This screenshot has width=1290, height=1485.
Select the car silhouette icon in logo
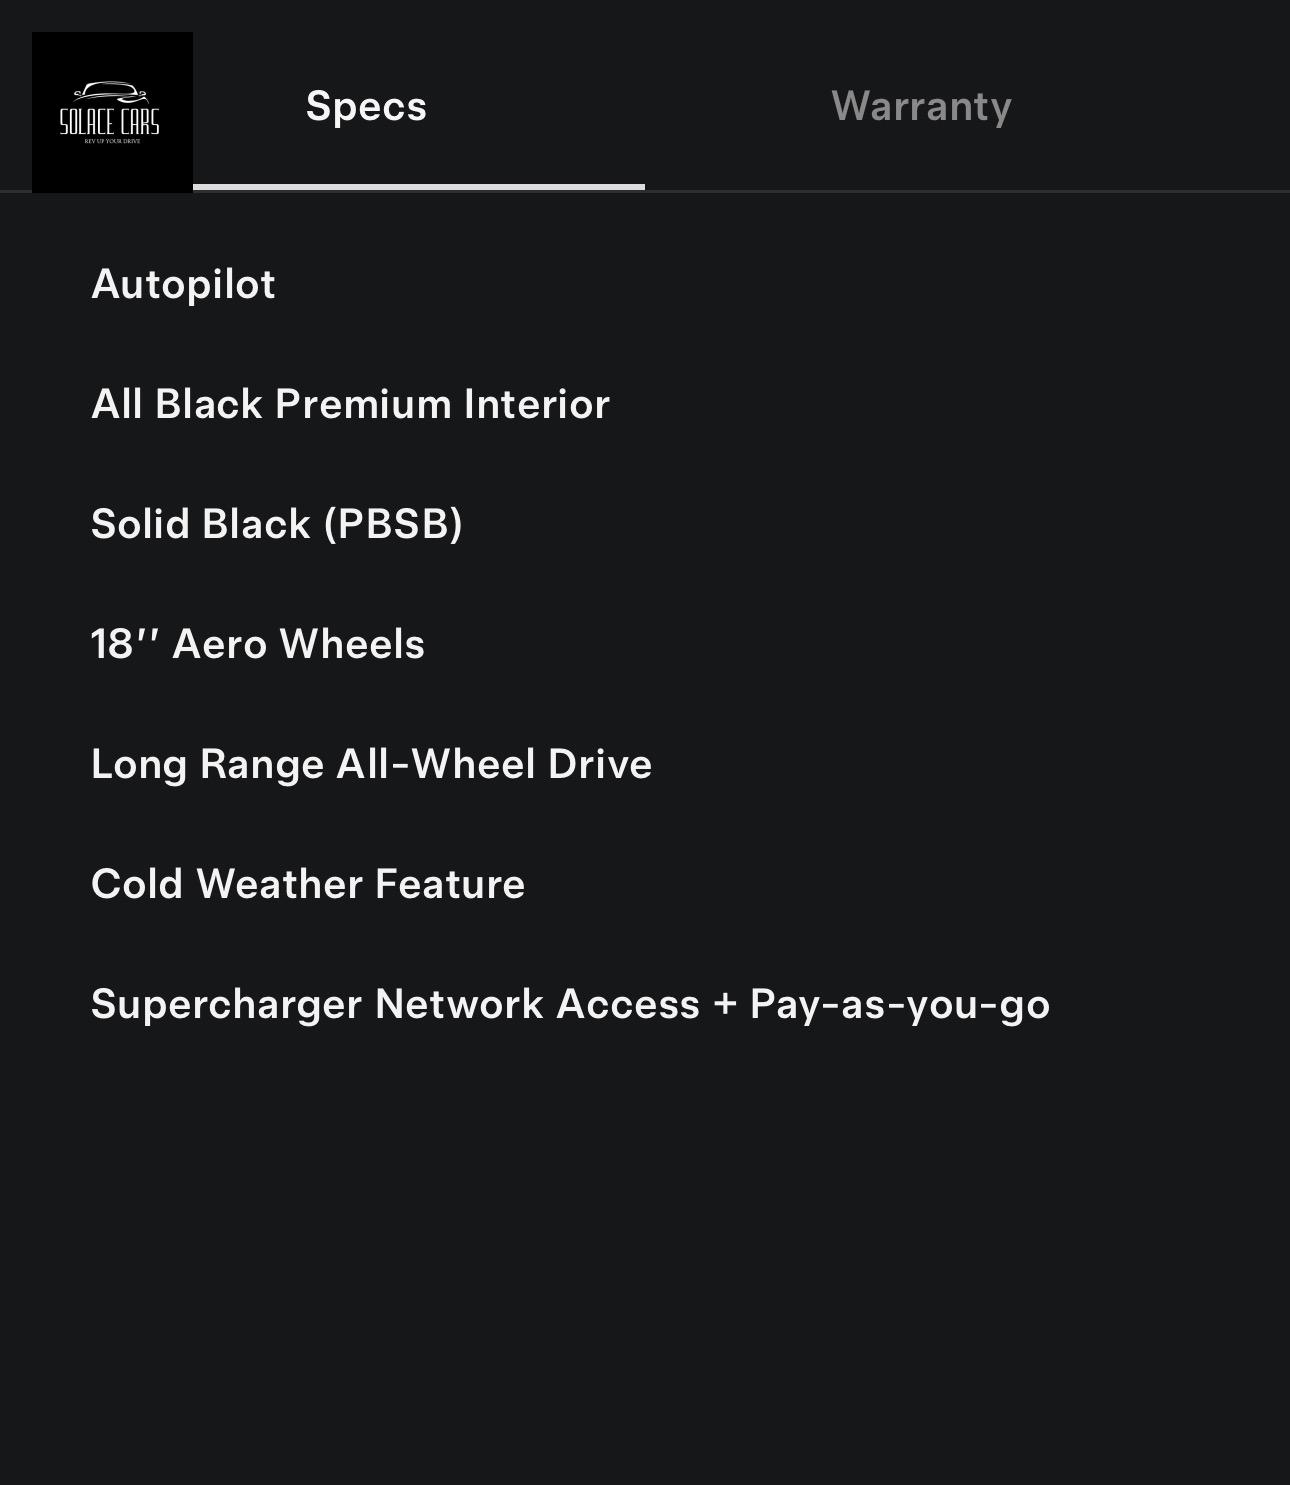(110, 90)
